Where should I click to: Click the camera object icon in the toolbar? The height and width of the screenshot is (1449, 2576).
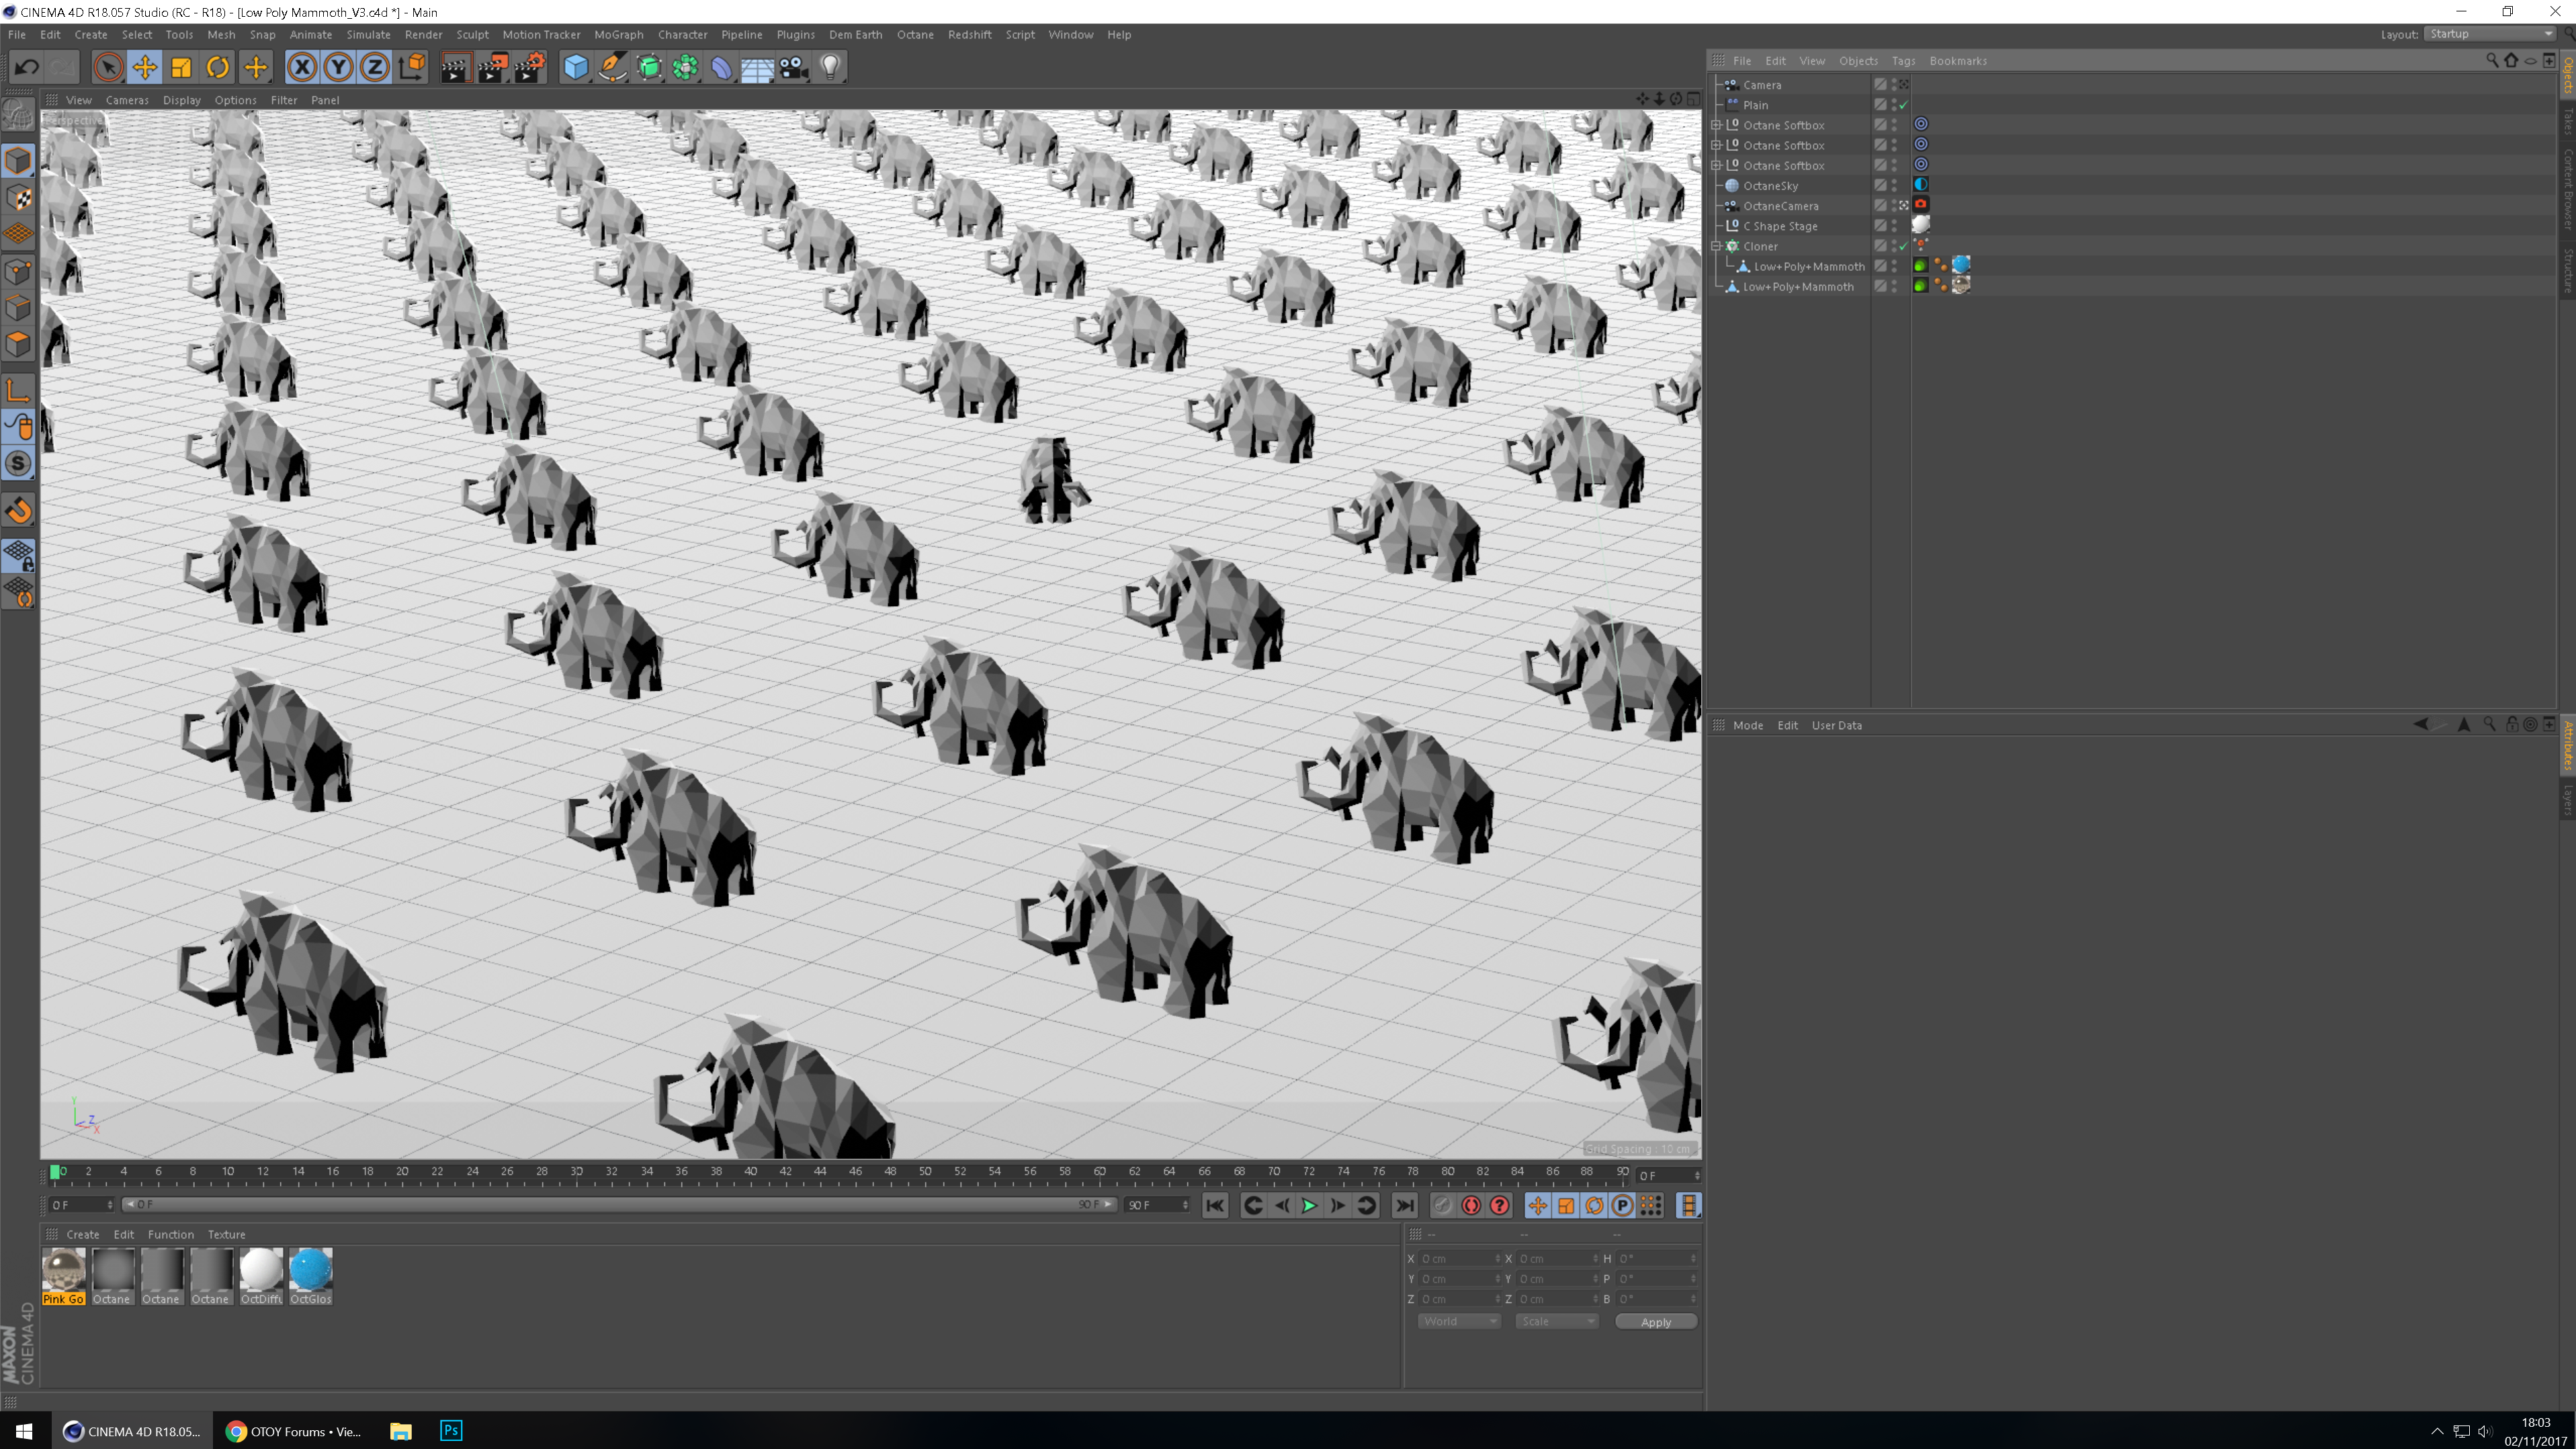coord(794,67)
